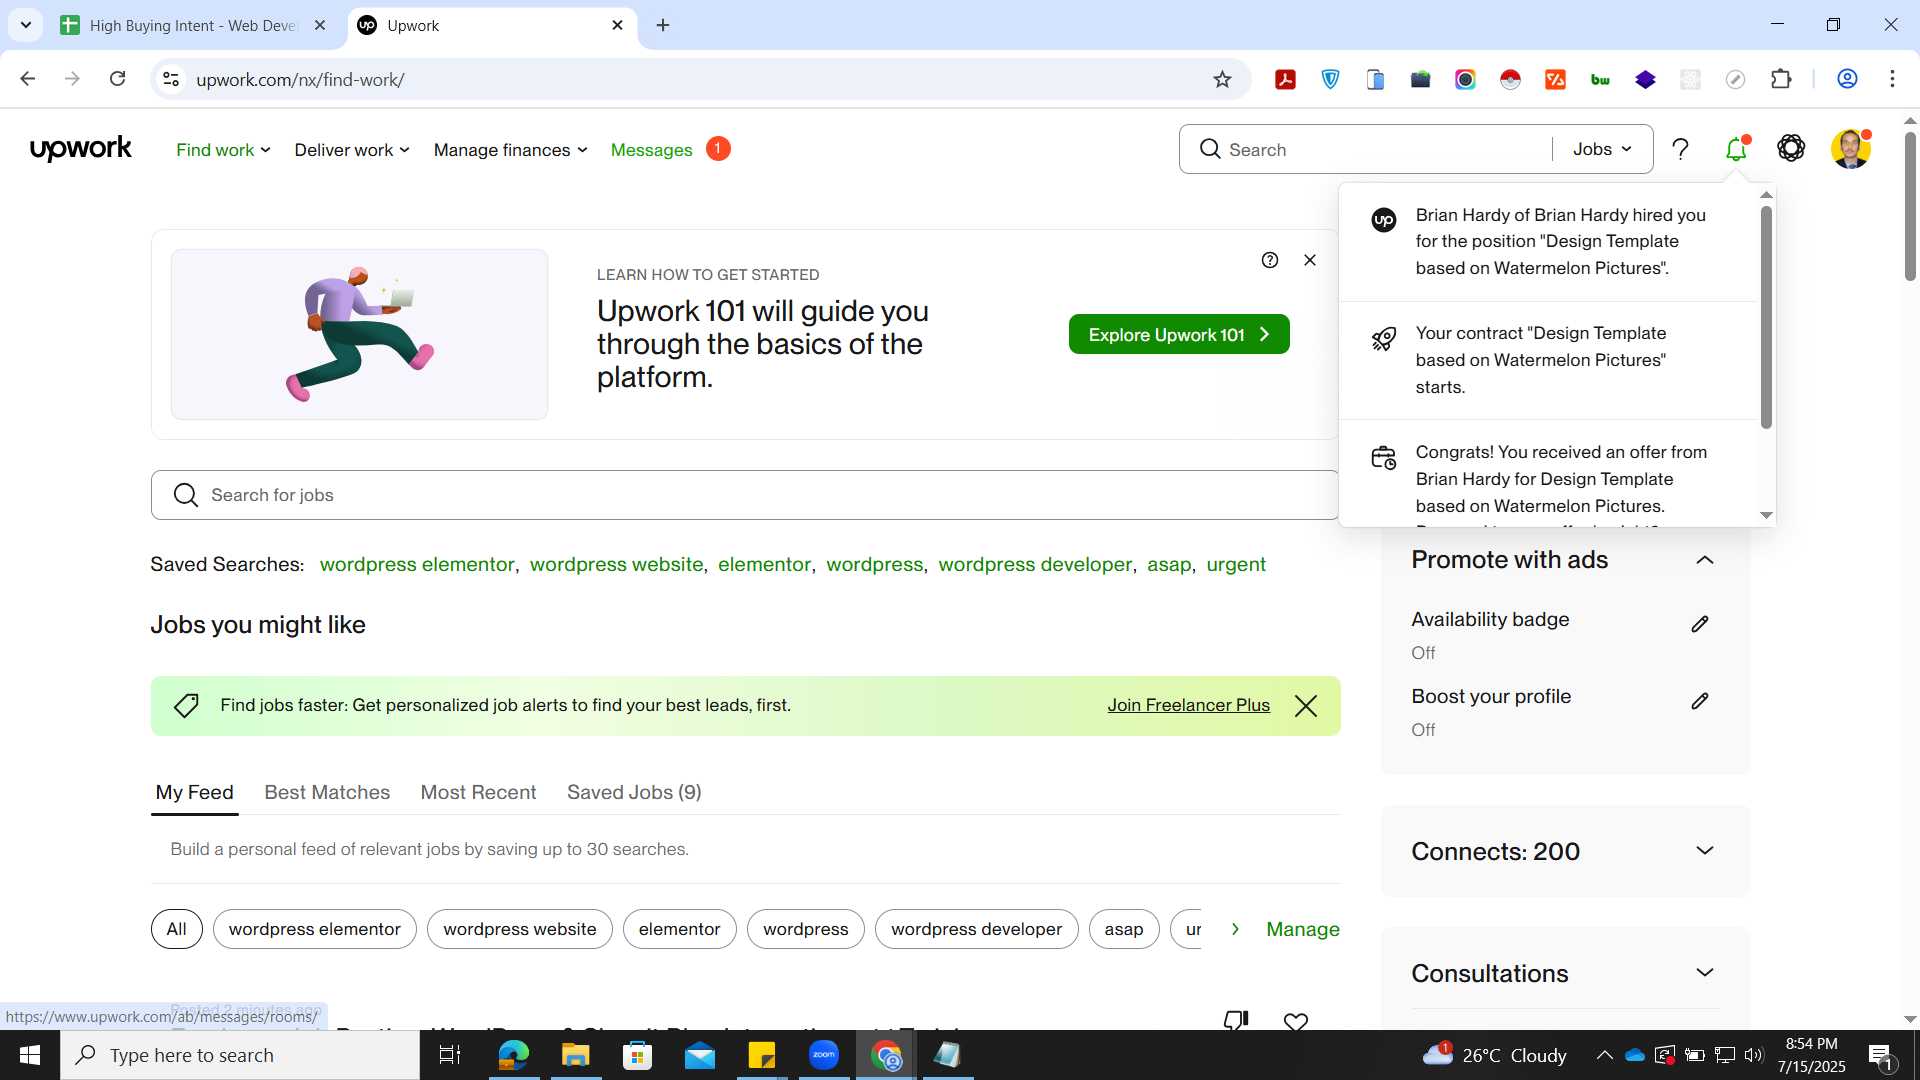Open File Explorer from the taskbar
1920x1080 pixels.
coord(575,1055)
